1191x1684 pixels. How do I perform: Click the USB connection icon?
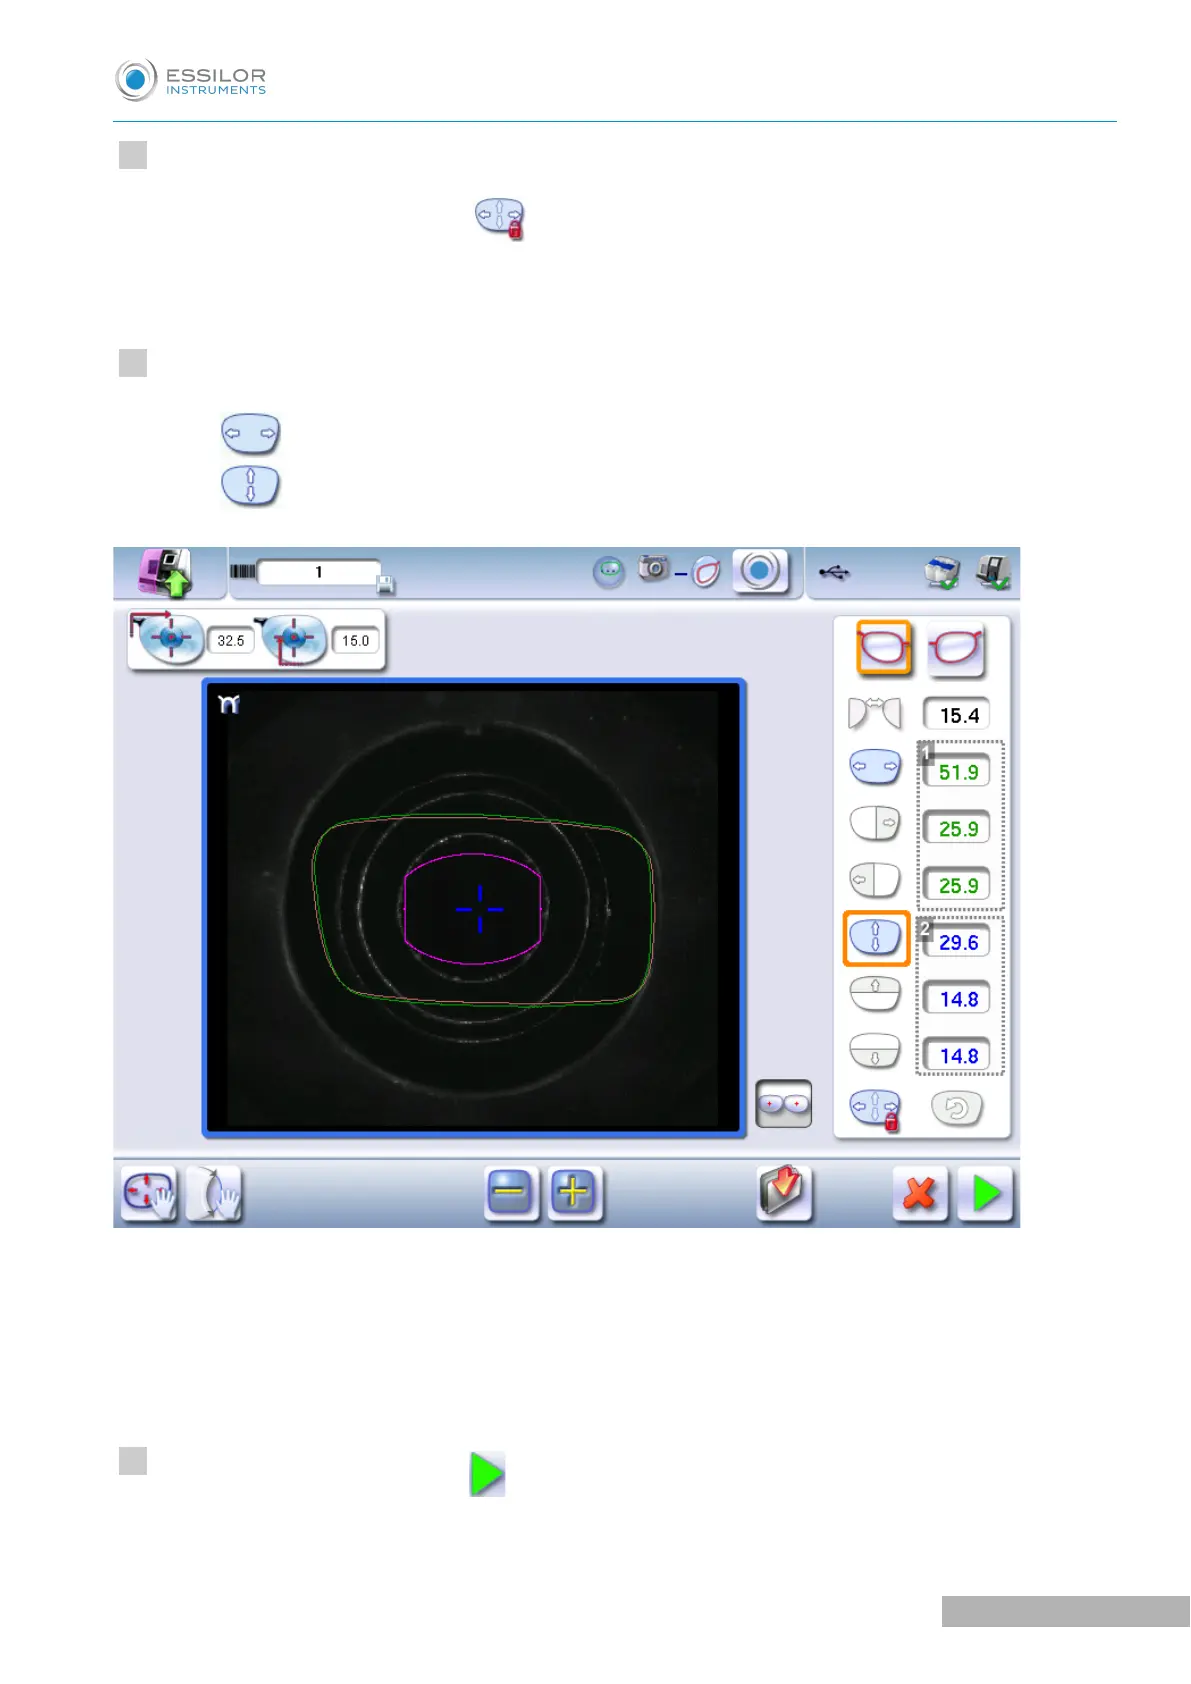click(x=834, y=572)
